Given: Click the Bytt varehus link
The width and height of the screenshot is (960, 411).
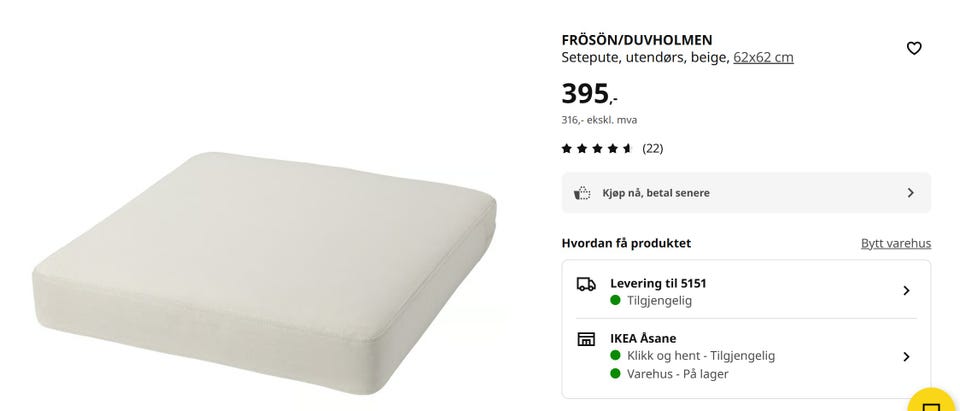Looking at the screenshot, I should pyautogui.click(x=896, y=243).
